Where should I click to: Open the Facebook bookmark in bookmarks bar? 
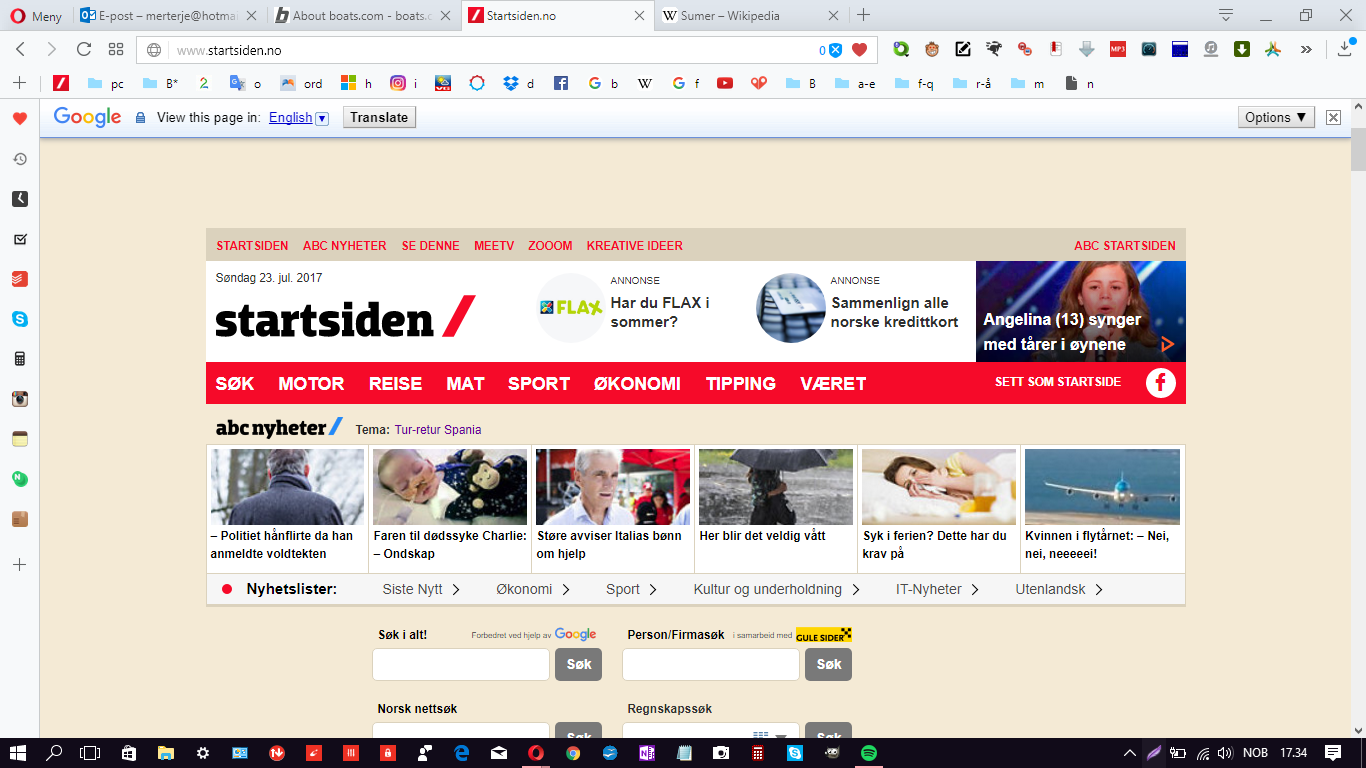point(561,84)
